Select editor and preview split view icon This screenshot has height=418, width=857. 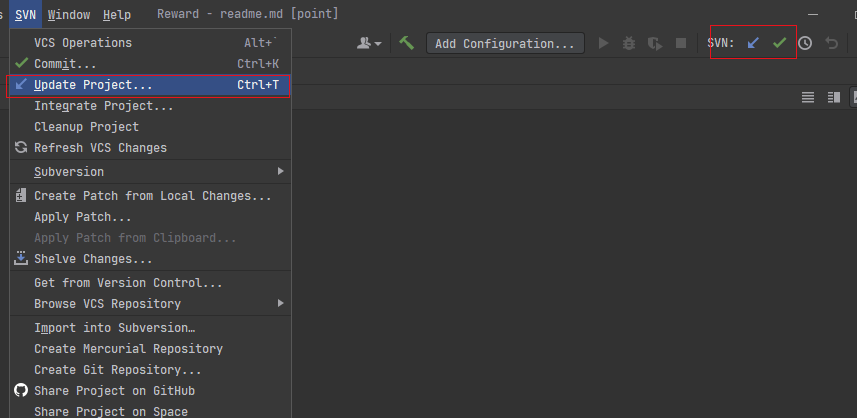tap(833, 97)
